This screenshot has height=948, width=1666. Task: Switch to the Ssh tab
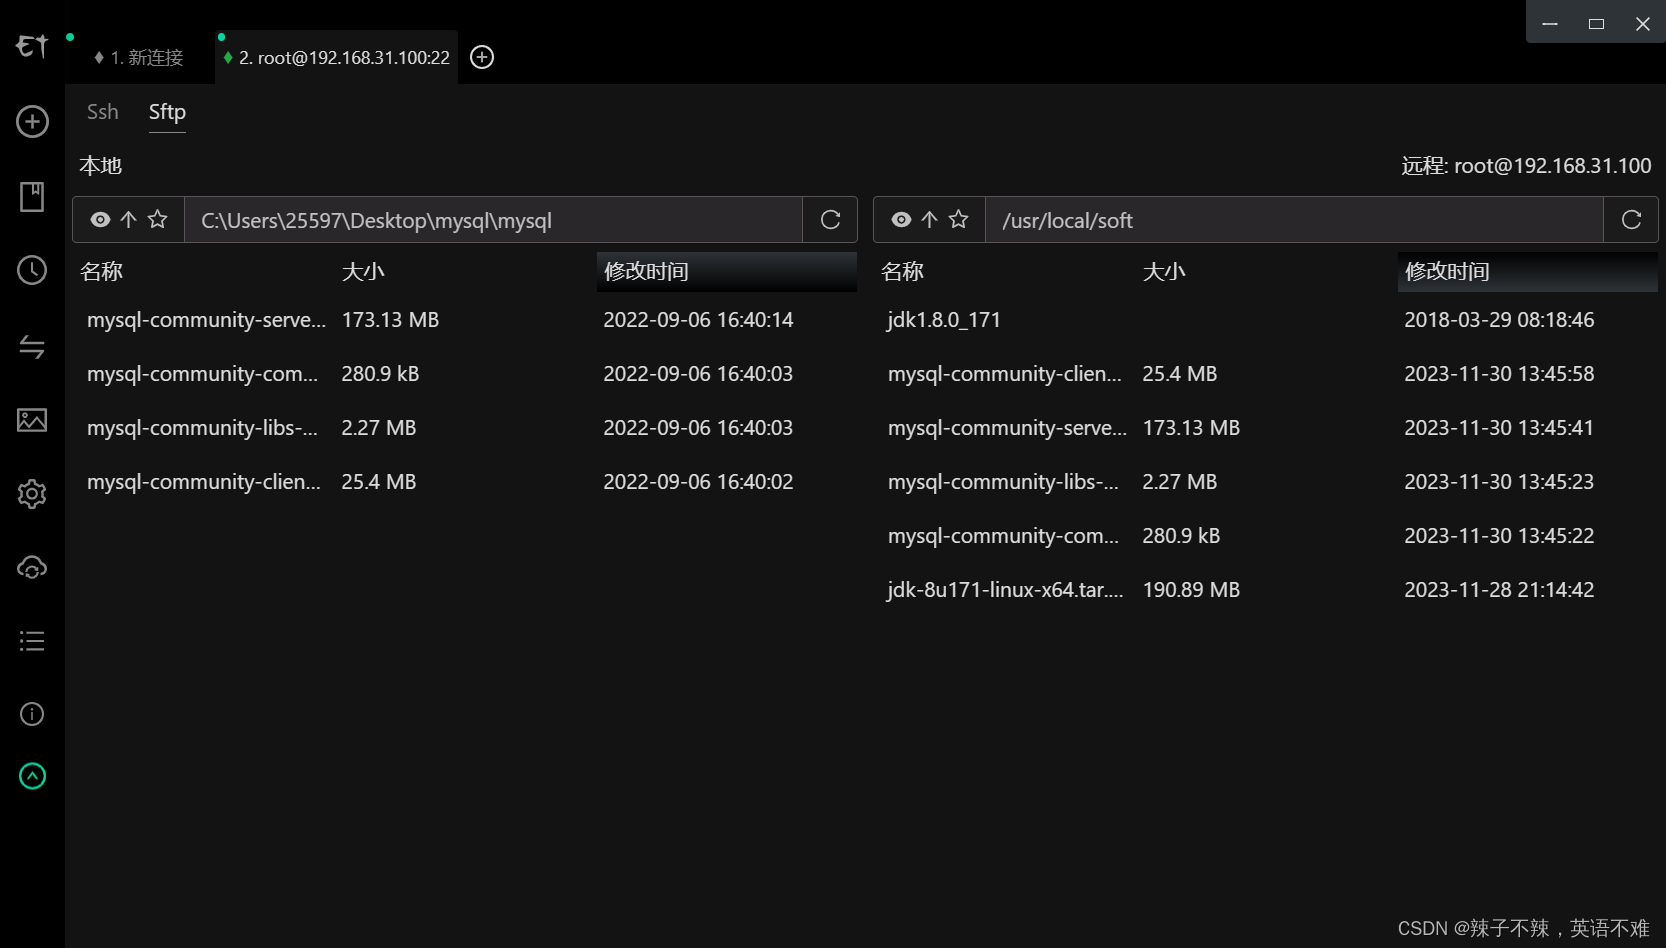[103, 112]
